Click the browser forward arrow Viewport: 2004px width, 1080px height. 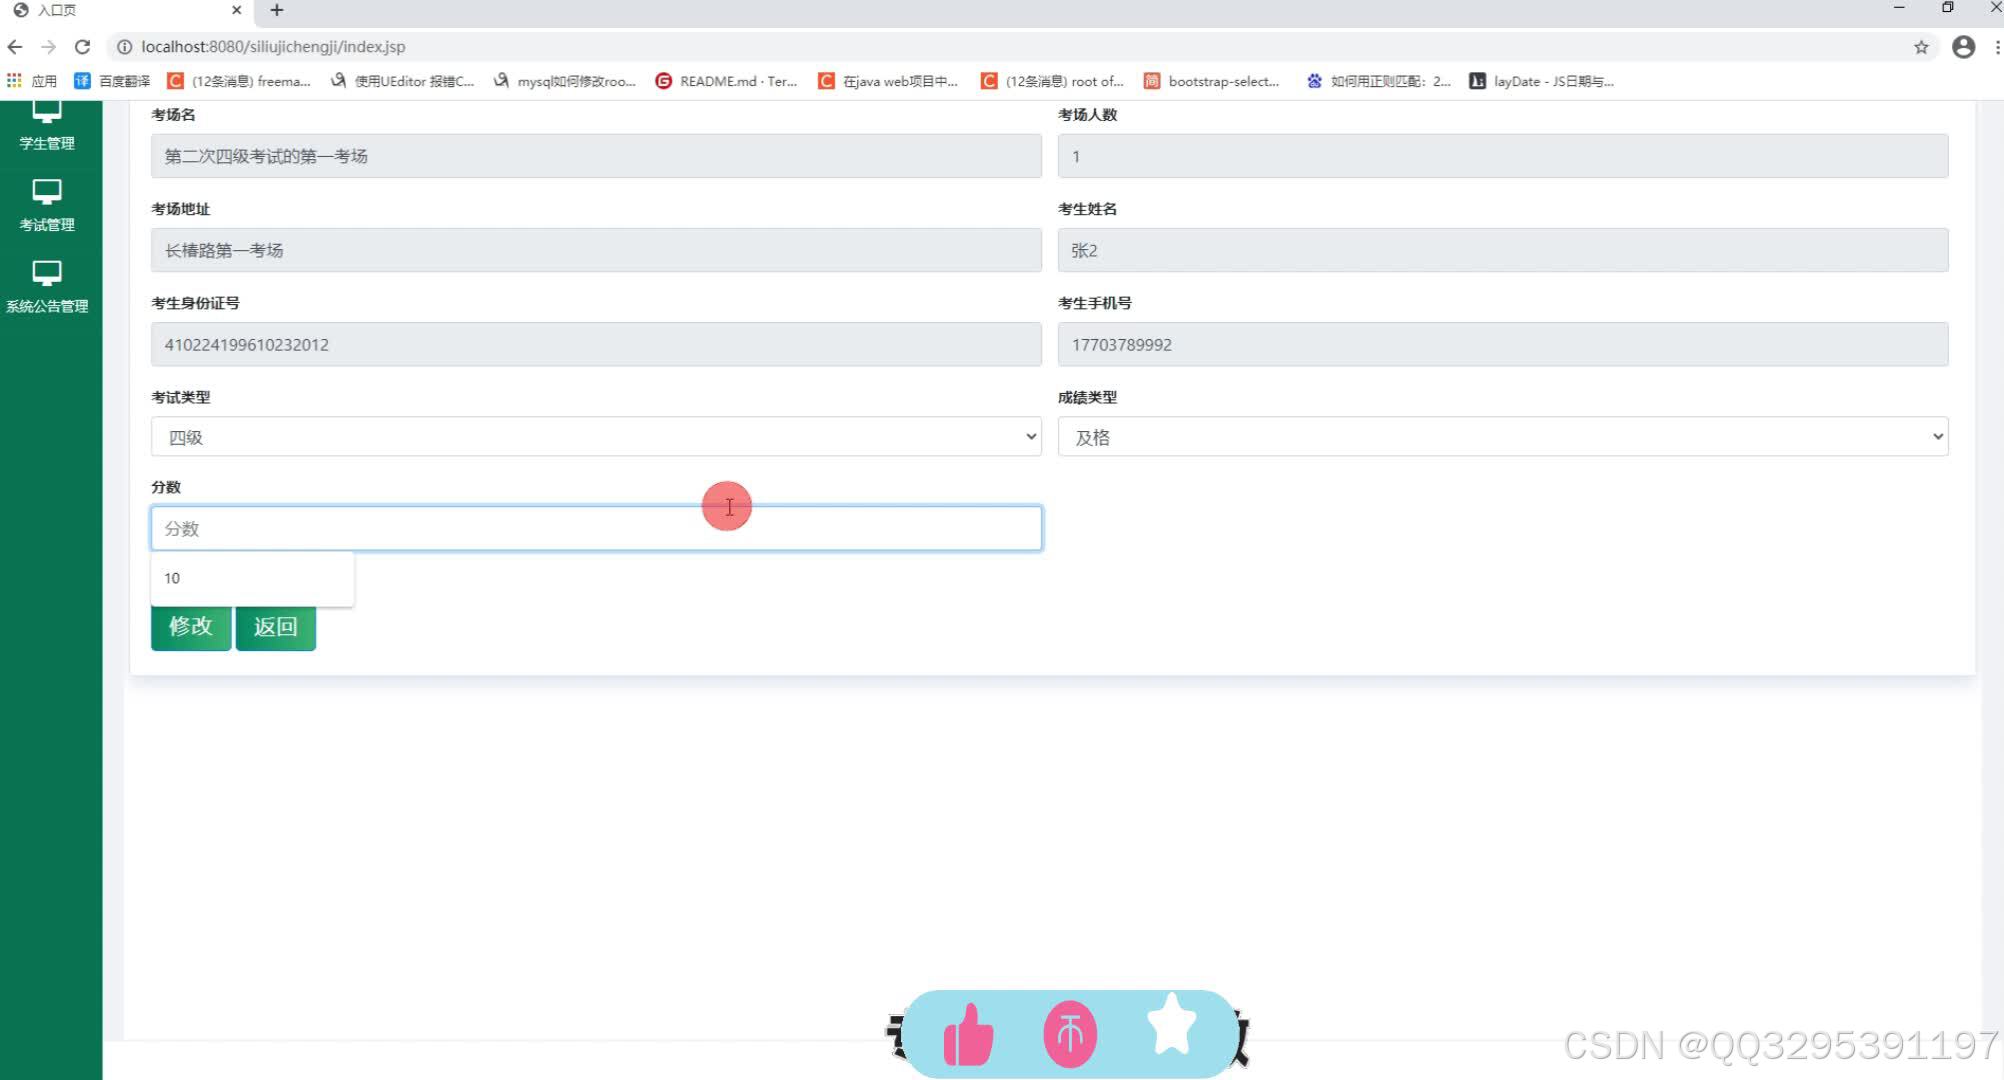point(48,47)
